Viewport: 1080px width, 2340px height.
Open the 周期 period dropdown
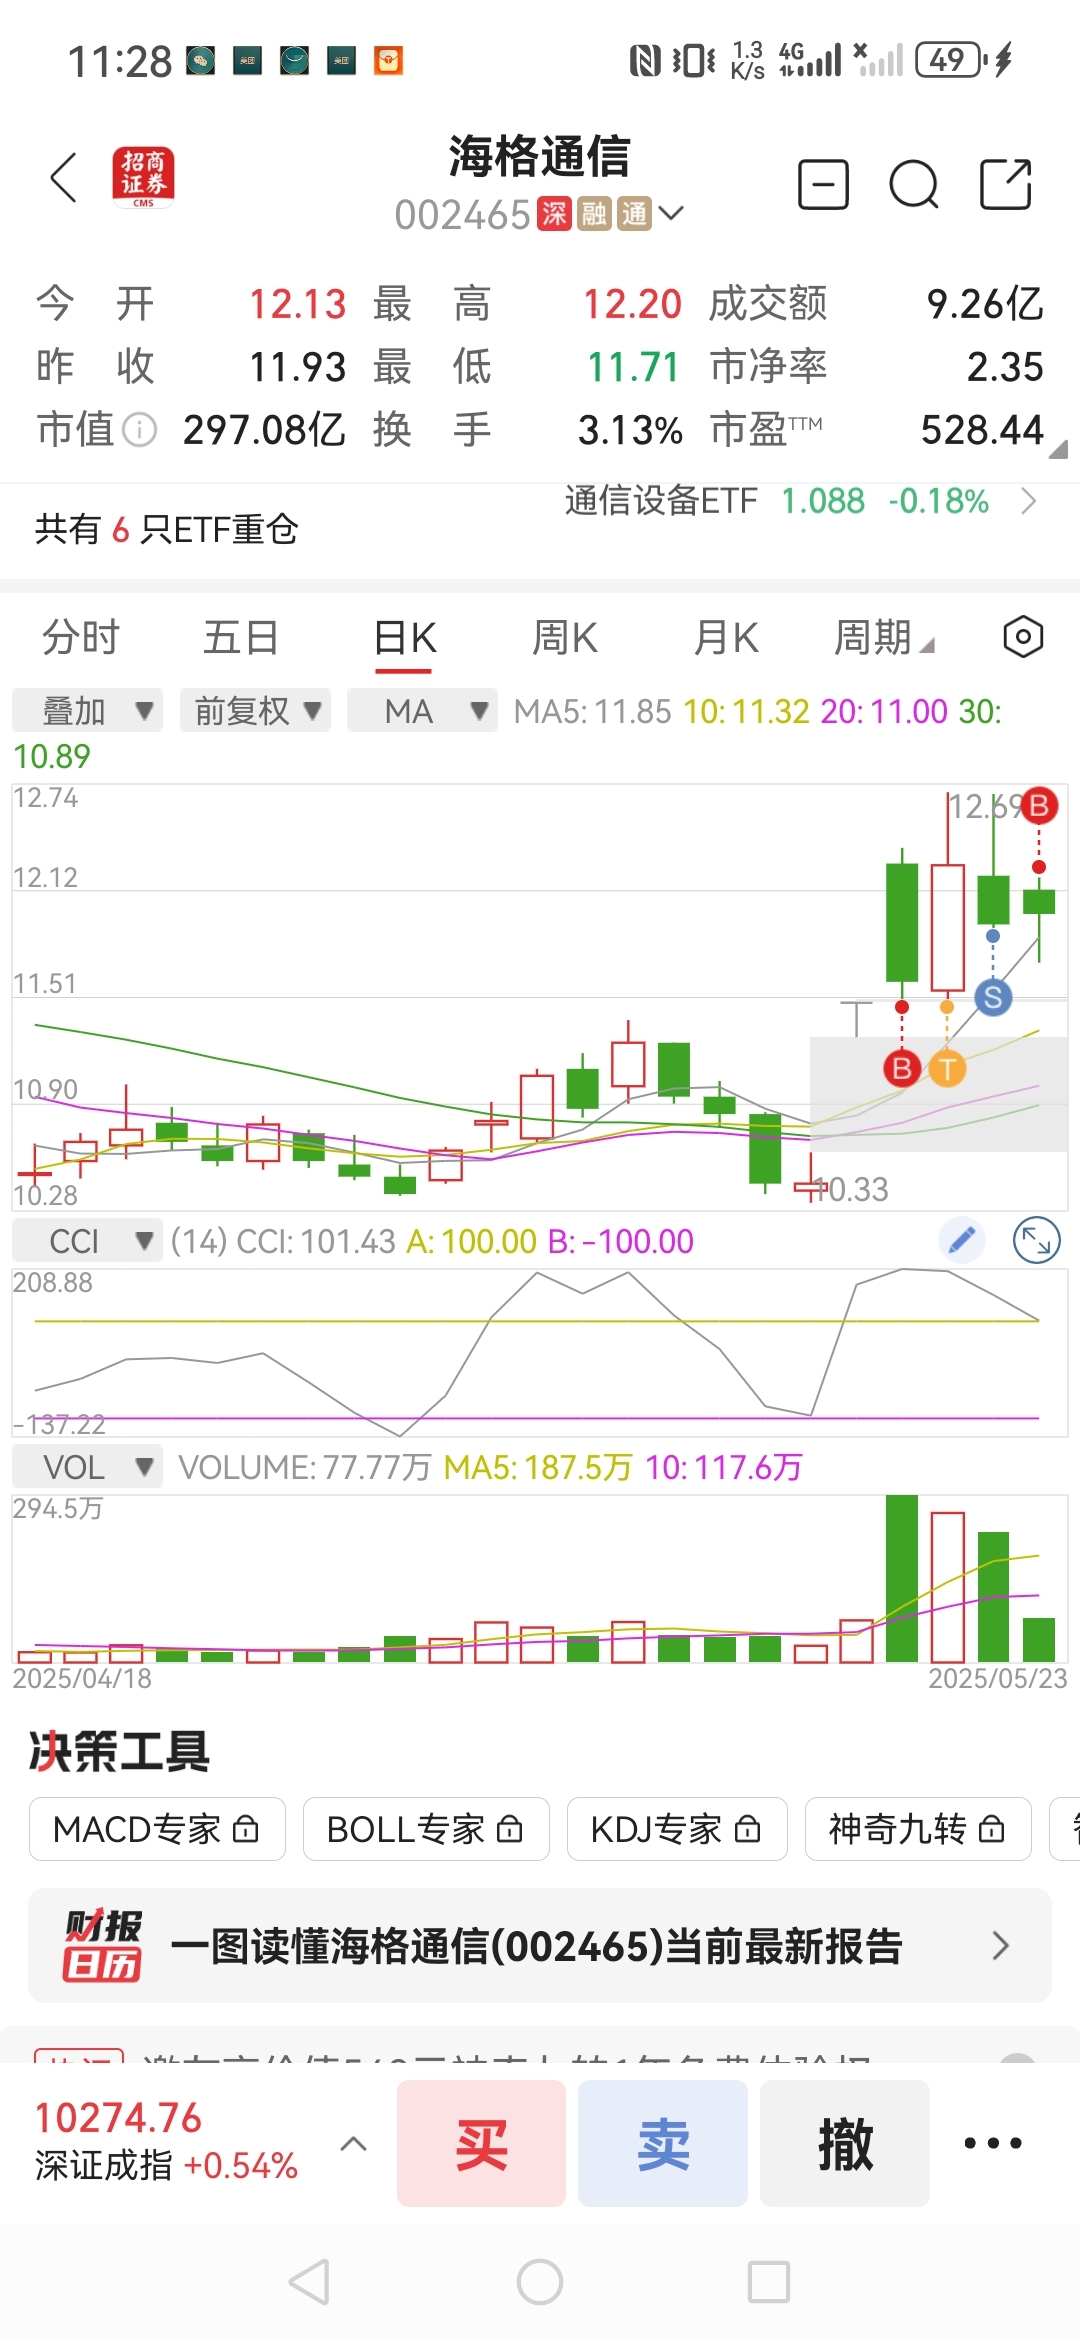[x=884, y=637]
